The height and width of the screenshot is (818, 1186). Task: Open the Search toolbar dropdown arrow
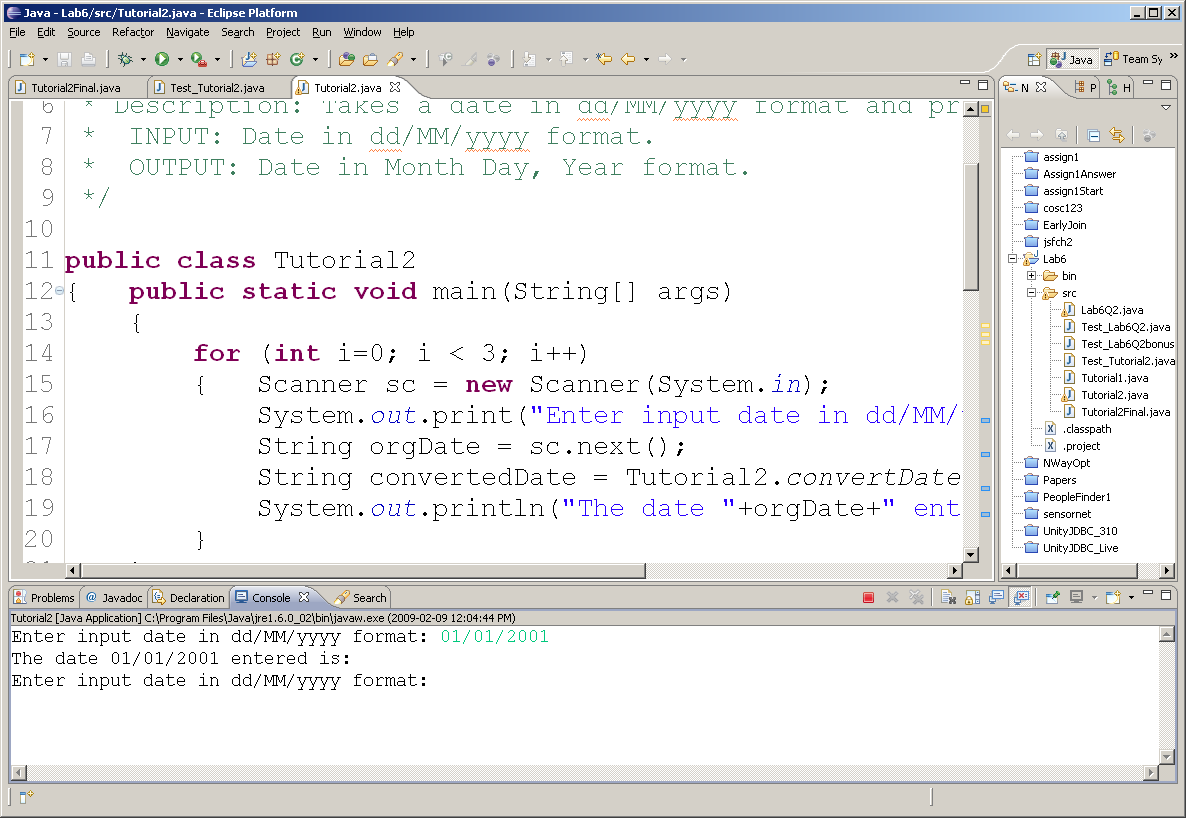pos(413,59)
